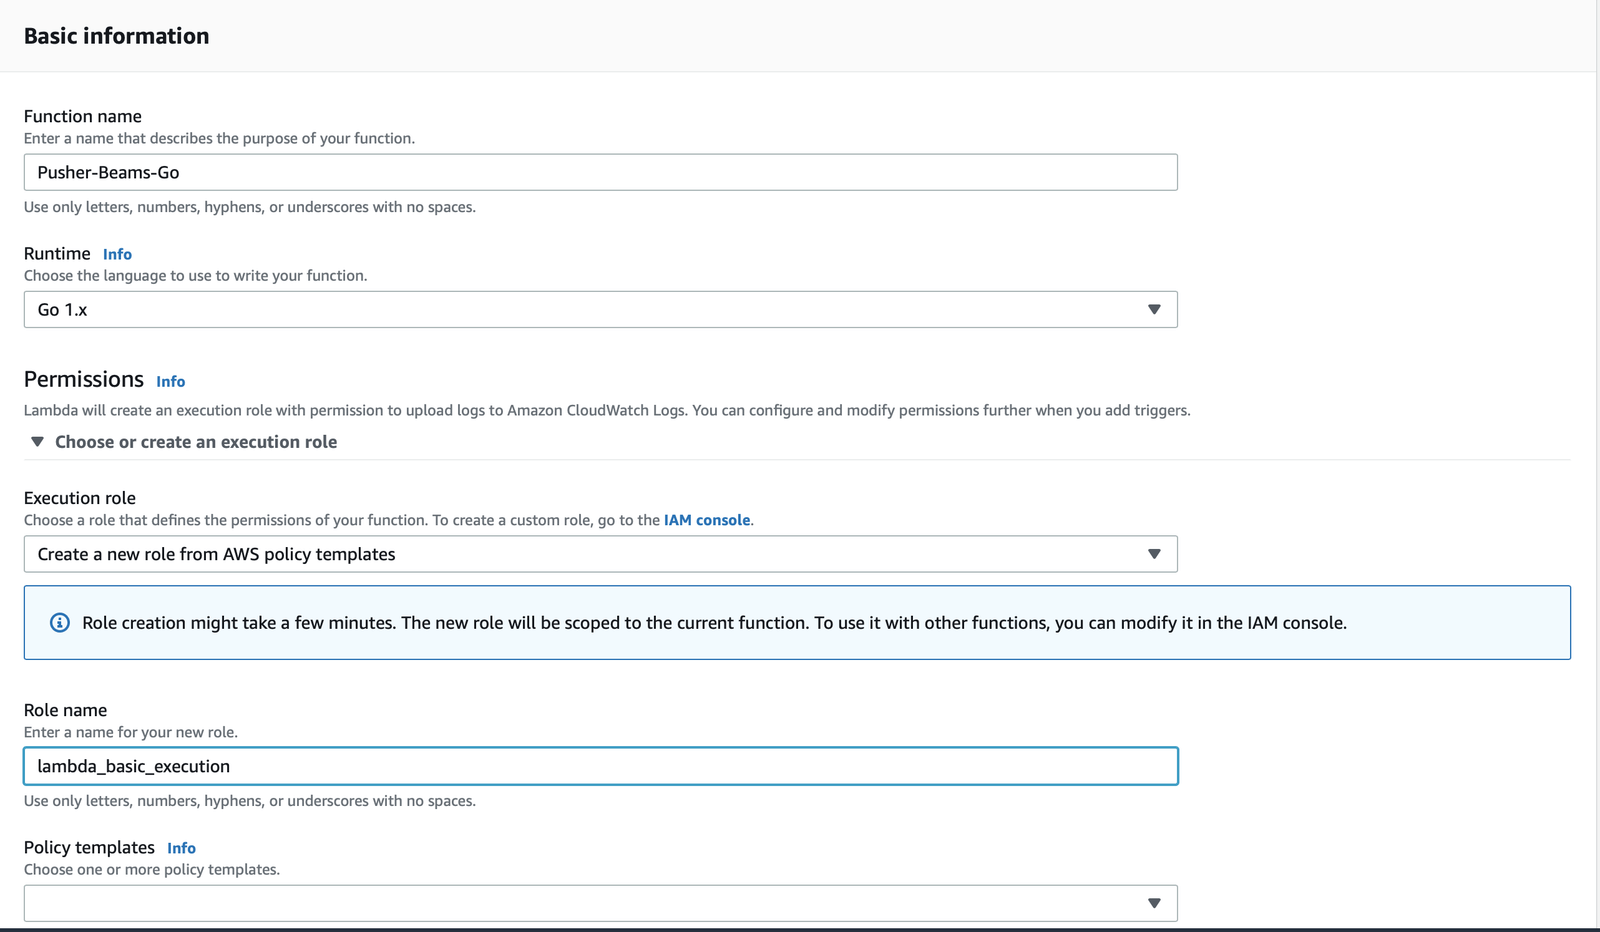Viewport: 1600px width, 932px height.
Task: Open the Info link next to Permissions
Action: (170, 381)
